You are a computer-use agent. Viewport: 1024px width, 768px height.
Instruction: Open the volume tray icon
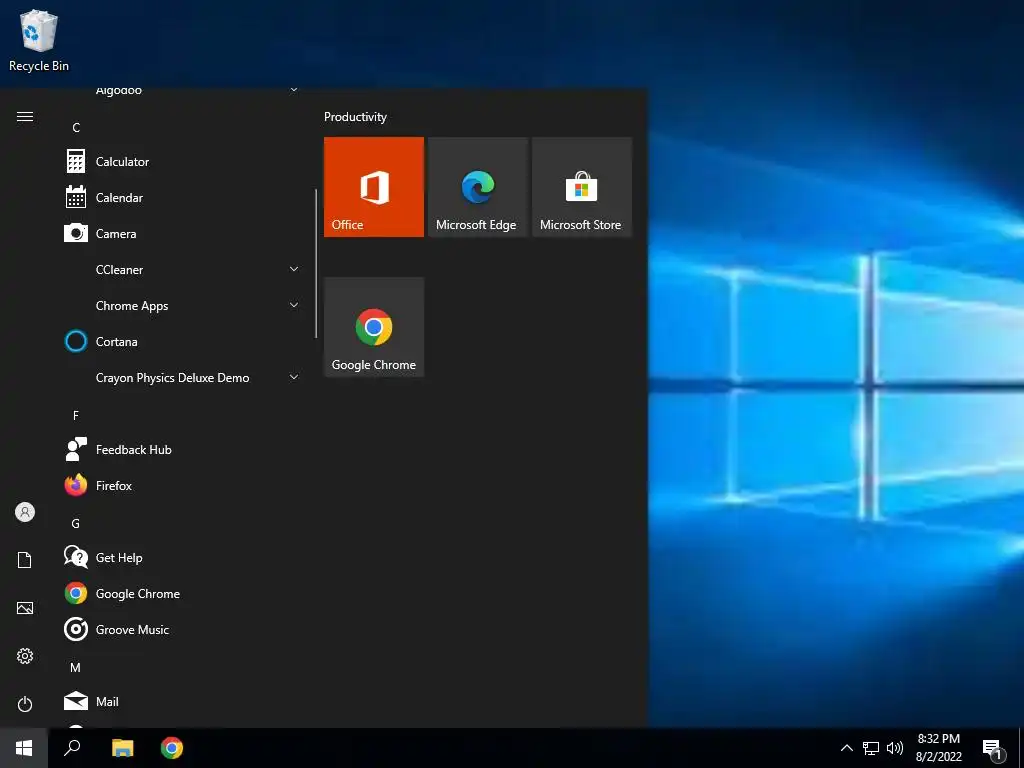pyautogui.click(x=895, y=748)
